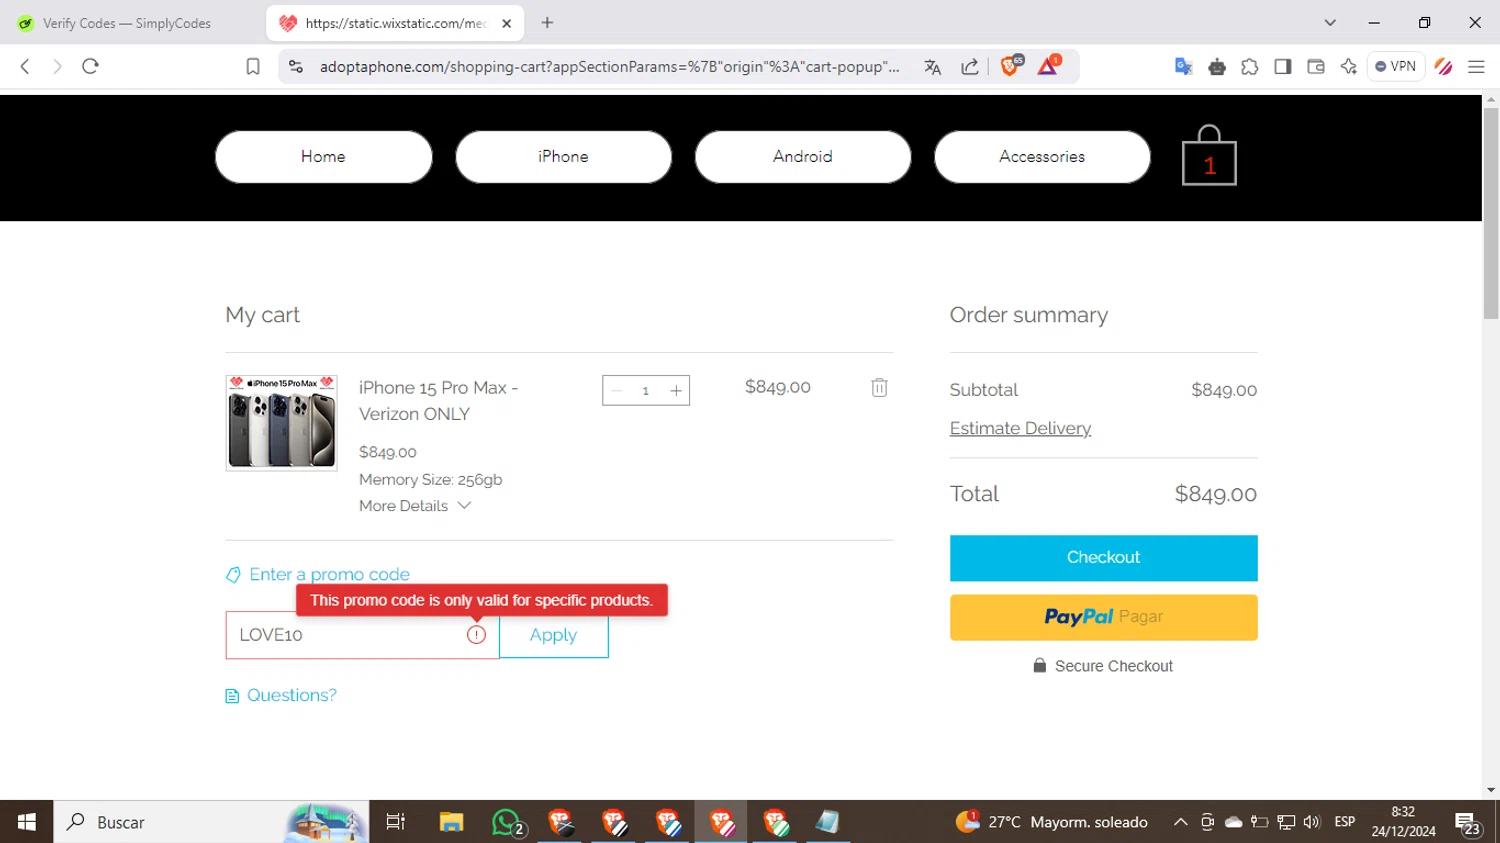The width and height of the screenshot is (1500, 843).
Task: Reload the current page
Action: coord(90,66)
